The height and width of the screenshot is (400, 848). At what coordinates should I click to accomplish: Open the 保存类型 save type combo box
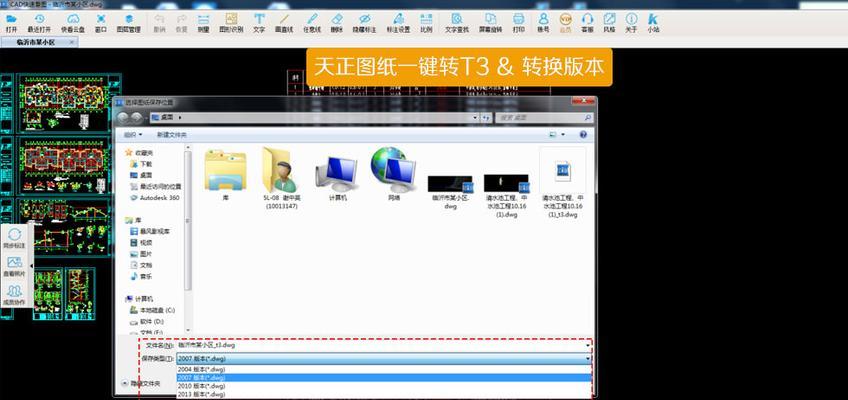384,358
